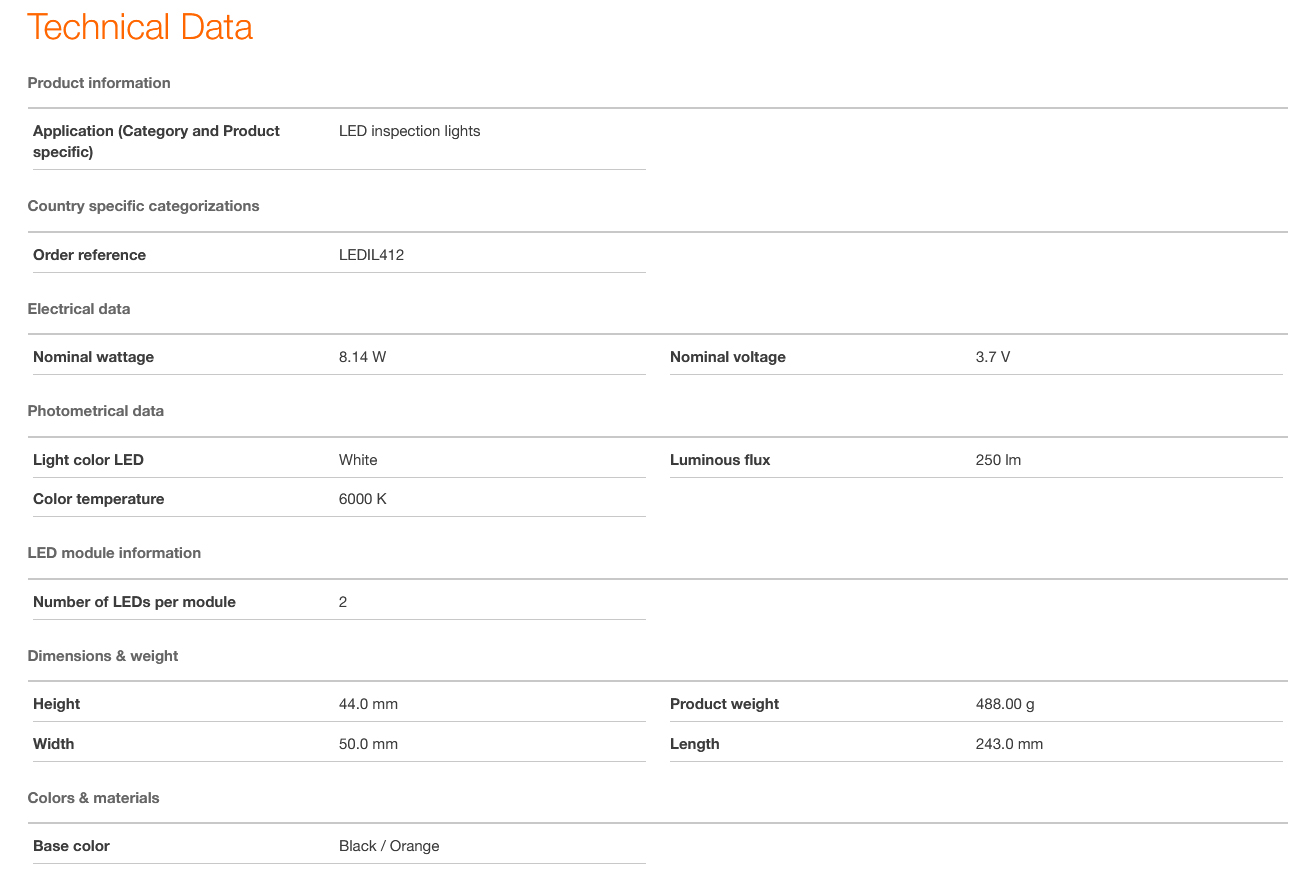The width and height of the screenshot is (1300, 873).
Task: Click the Light color LED label
Action: (x=88, y=460)
